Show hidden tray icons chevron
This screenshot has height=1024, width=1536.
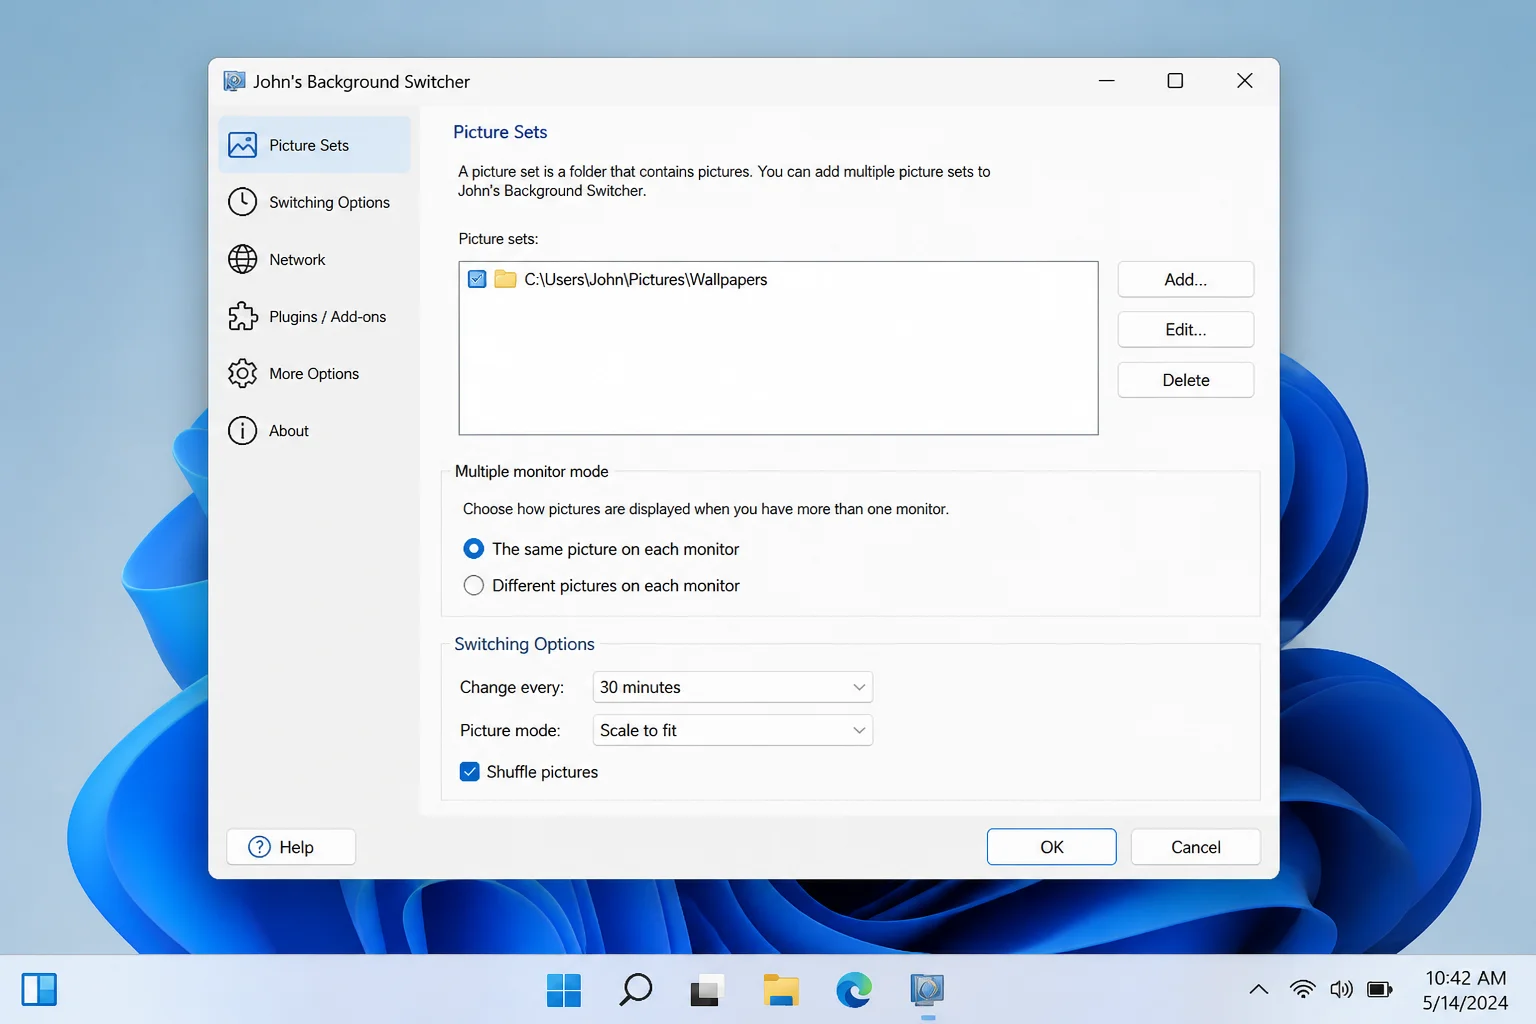pos(1259,990)
